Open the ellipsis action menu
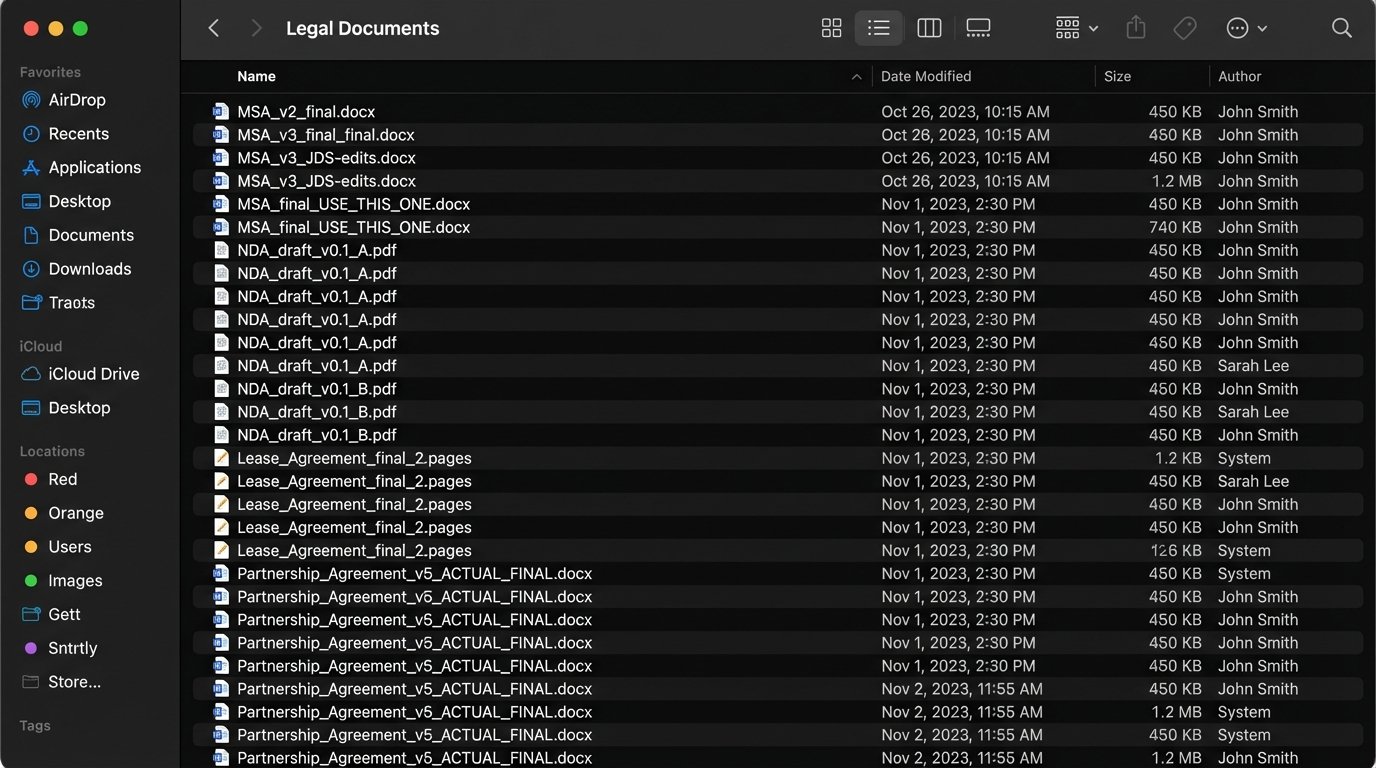Screen dimensions: 1376x768 [x=1246, y=28]
